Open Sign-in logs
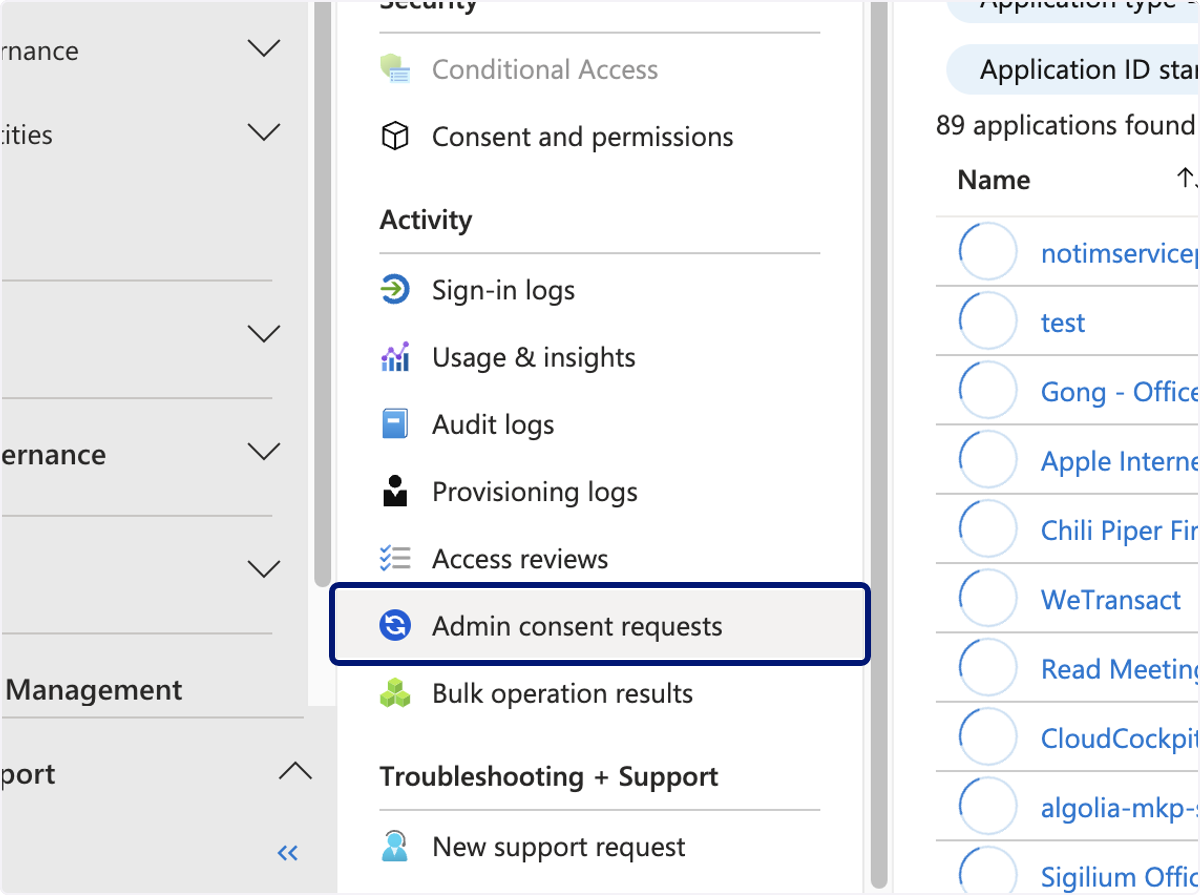The width and height of the screenshot is (1200, 895). coord(503,291)
